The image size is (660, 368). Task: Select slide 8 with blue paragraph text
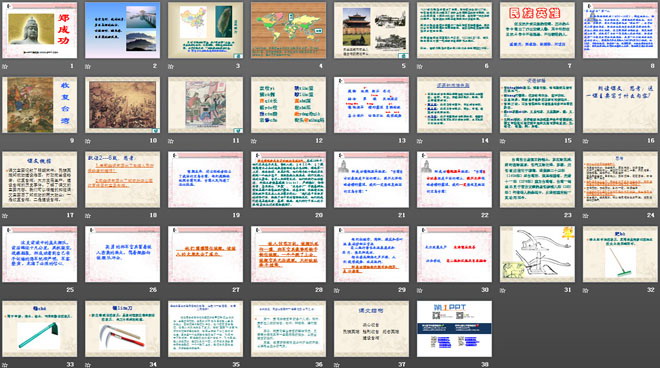tap(620, 30)
